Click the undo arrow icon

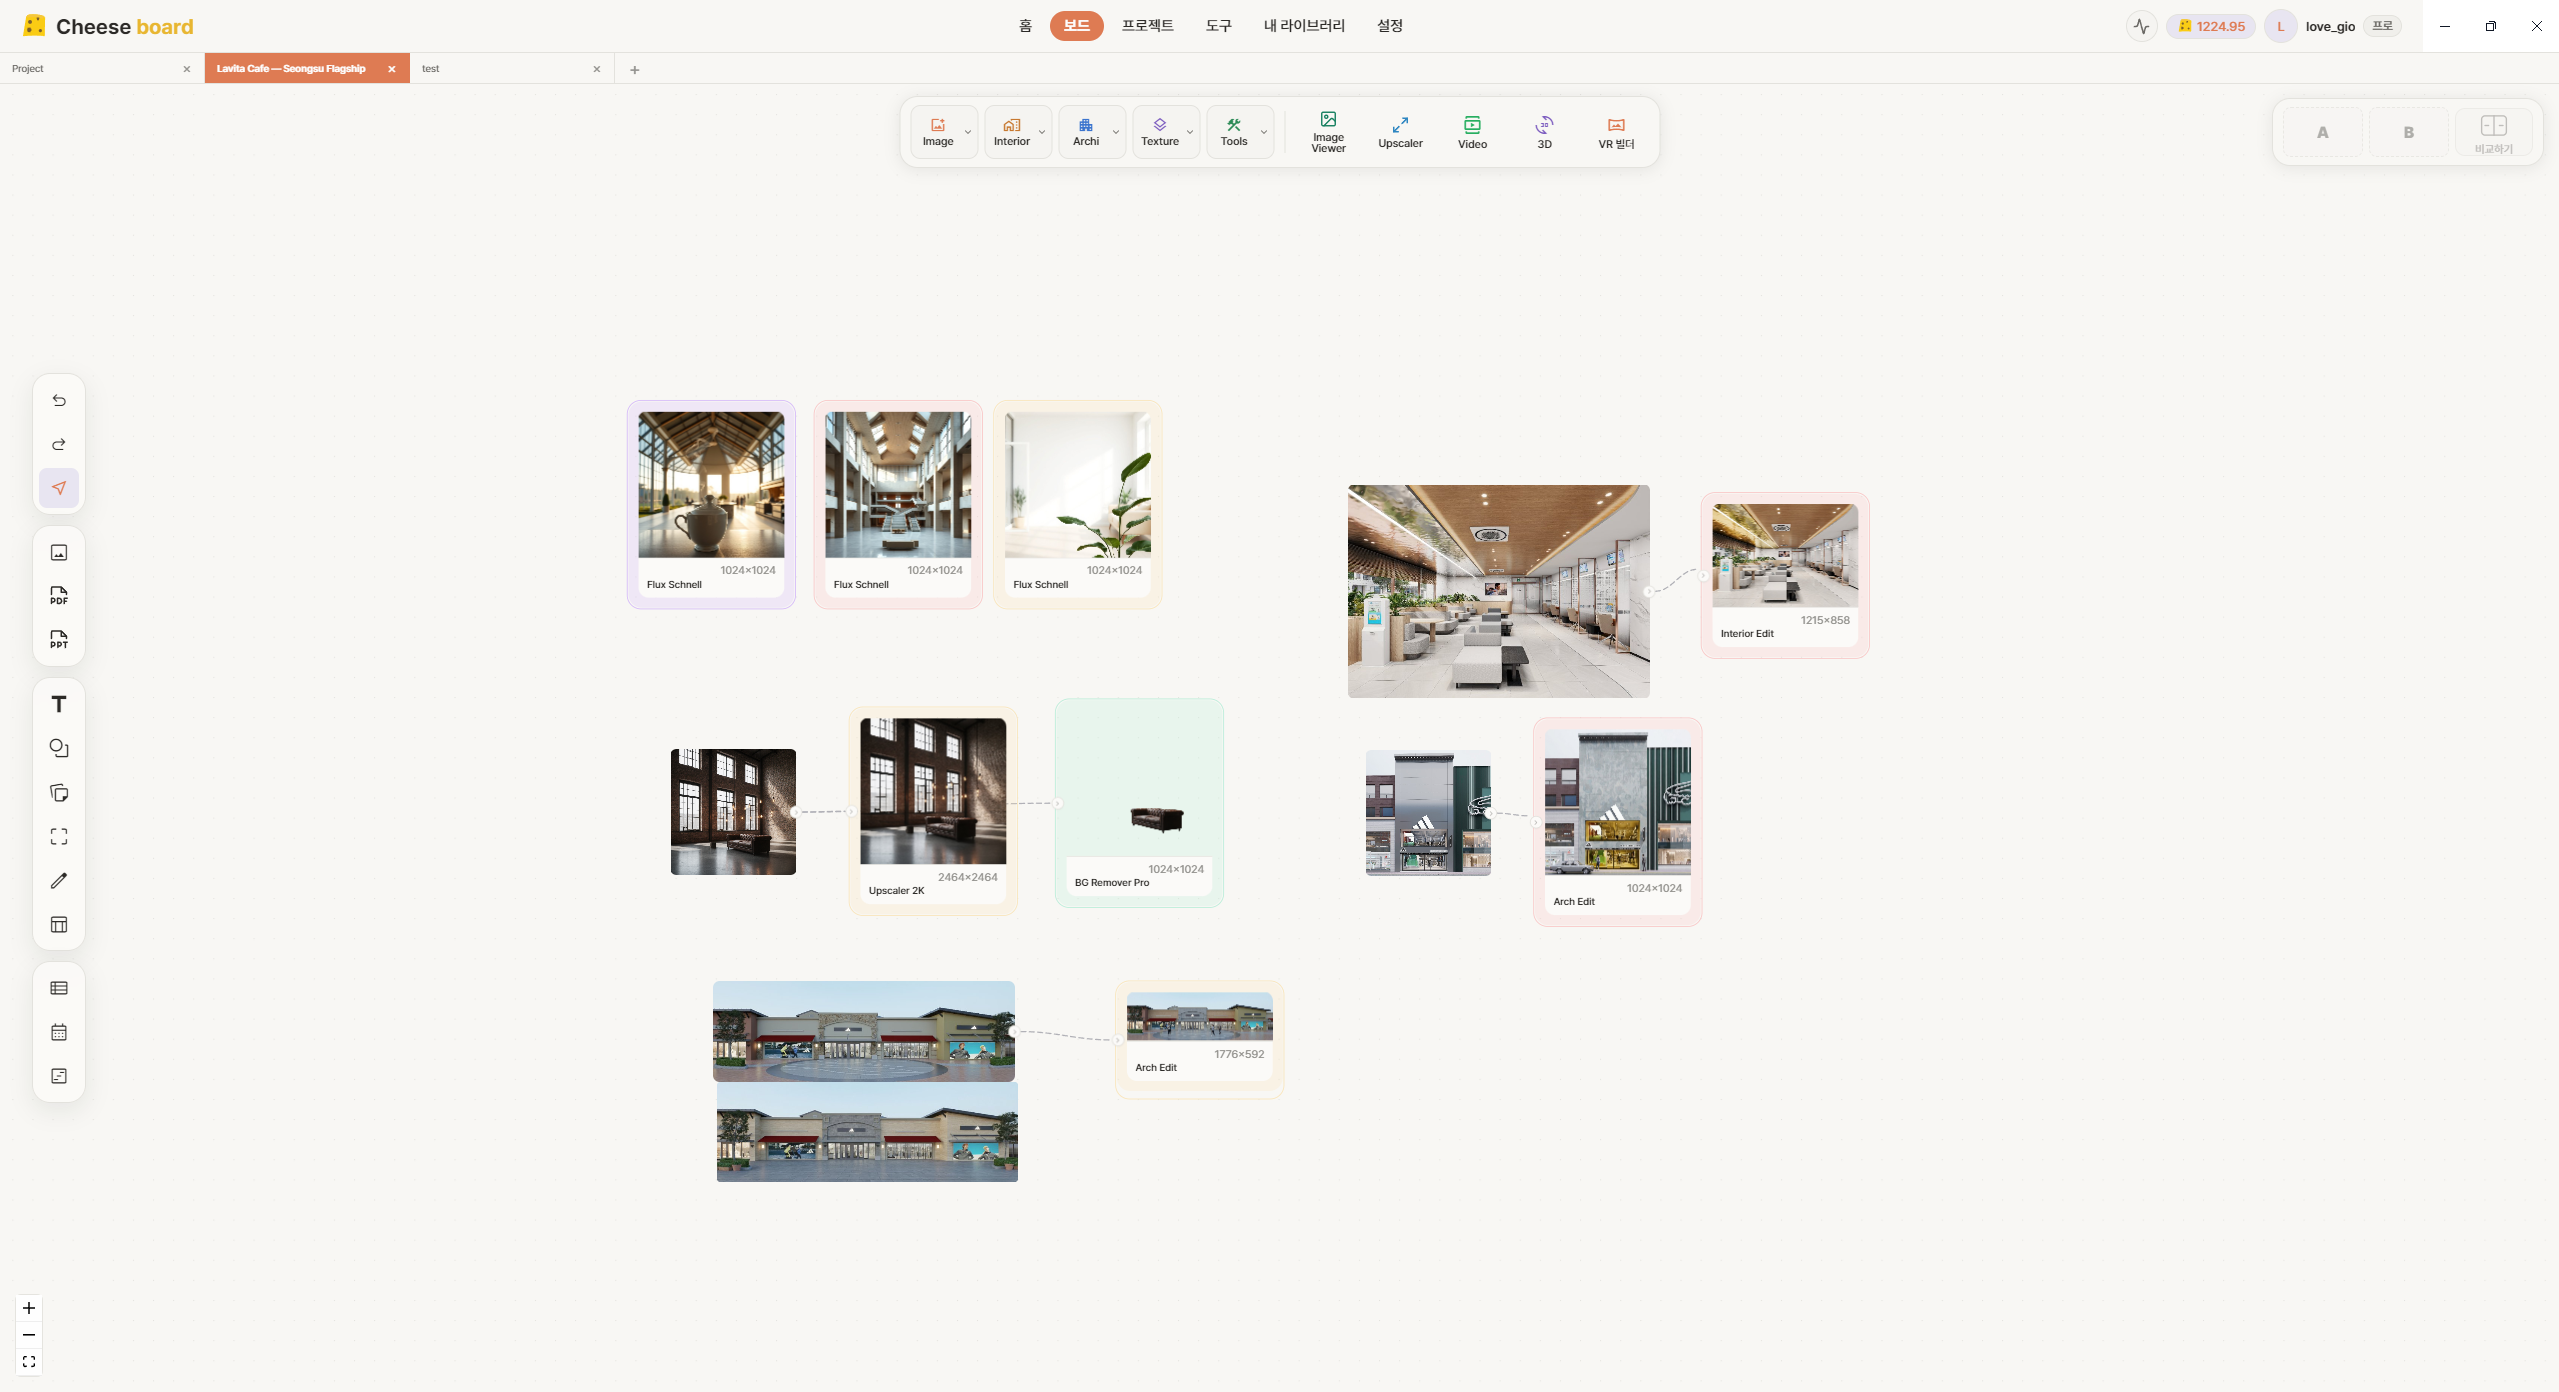point(59,400)
